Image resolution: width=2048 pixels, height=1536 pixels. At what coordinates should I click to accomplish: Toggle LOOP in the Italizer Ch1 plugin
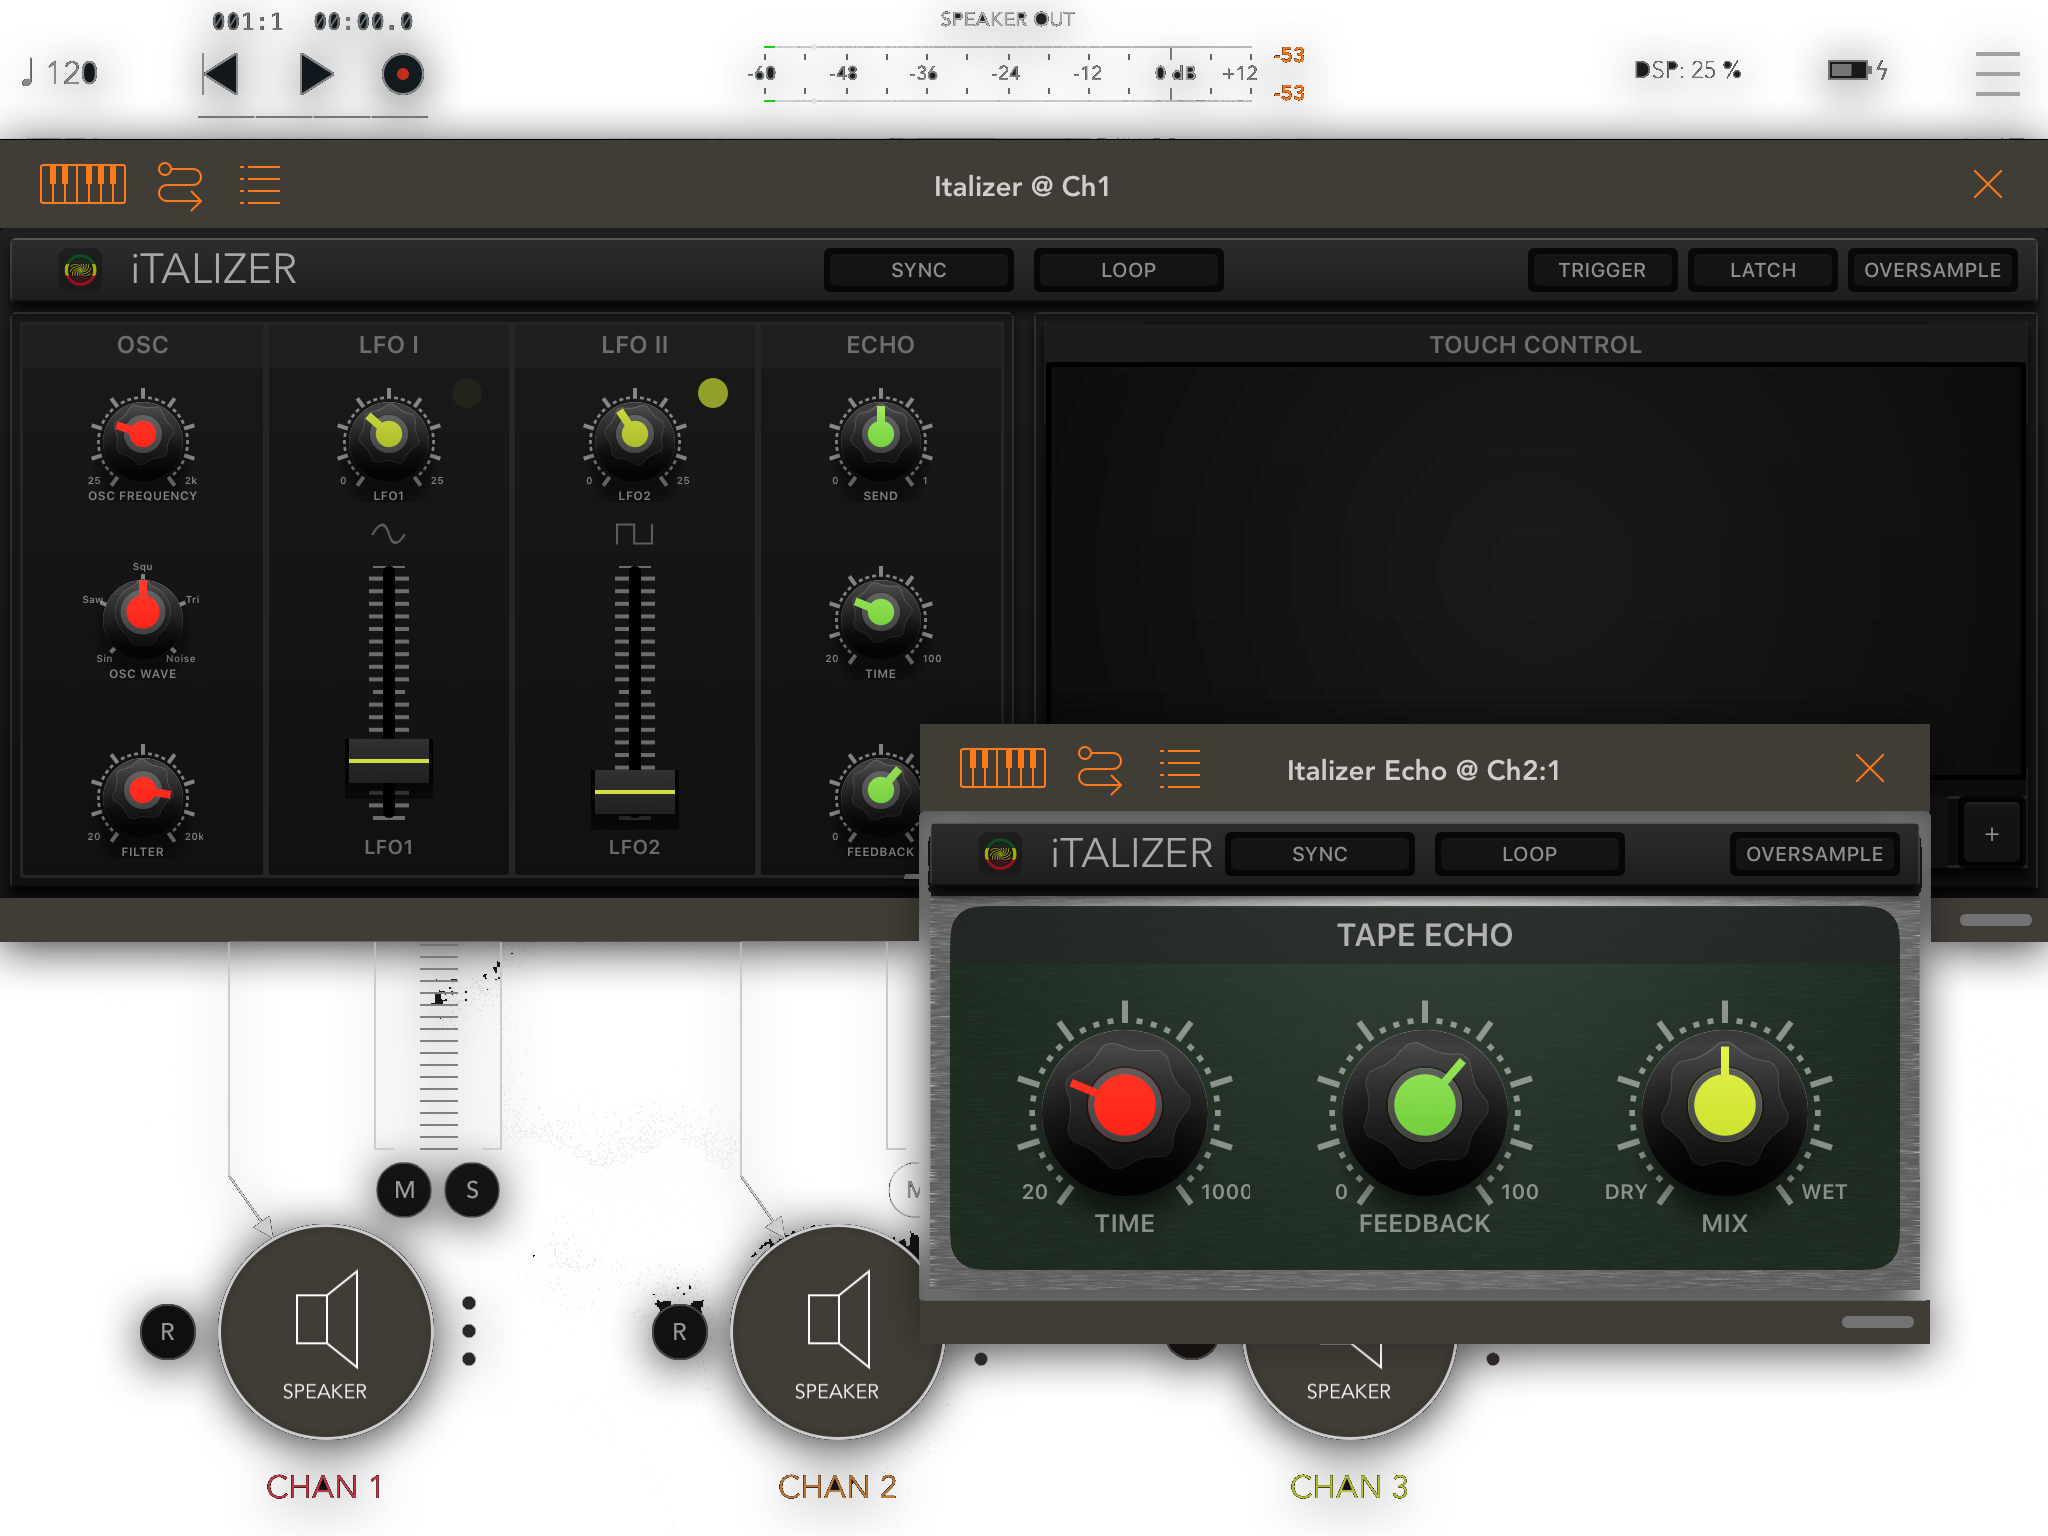point(1128,270)
